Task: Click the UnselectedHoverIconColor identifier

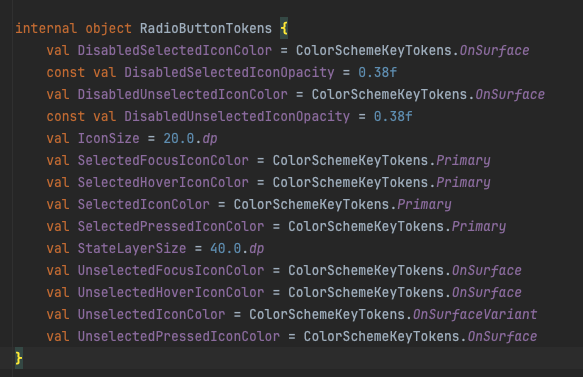Action: coord(171,292)
